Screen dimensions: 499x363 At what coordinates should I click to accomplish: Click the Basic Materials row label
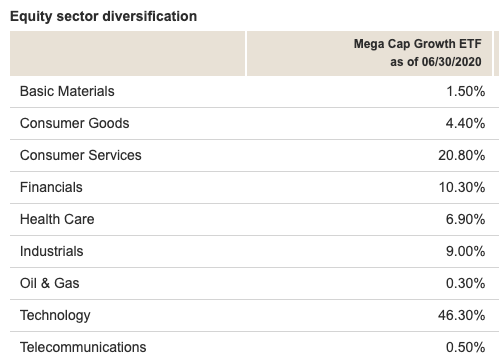[x=67, y=91]
